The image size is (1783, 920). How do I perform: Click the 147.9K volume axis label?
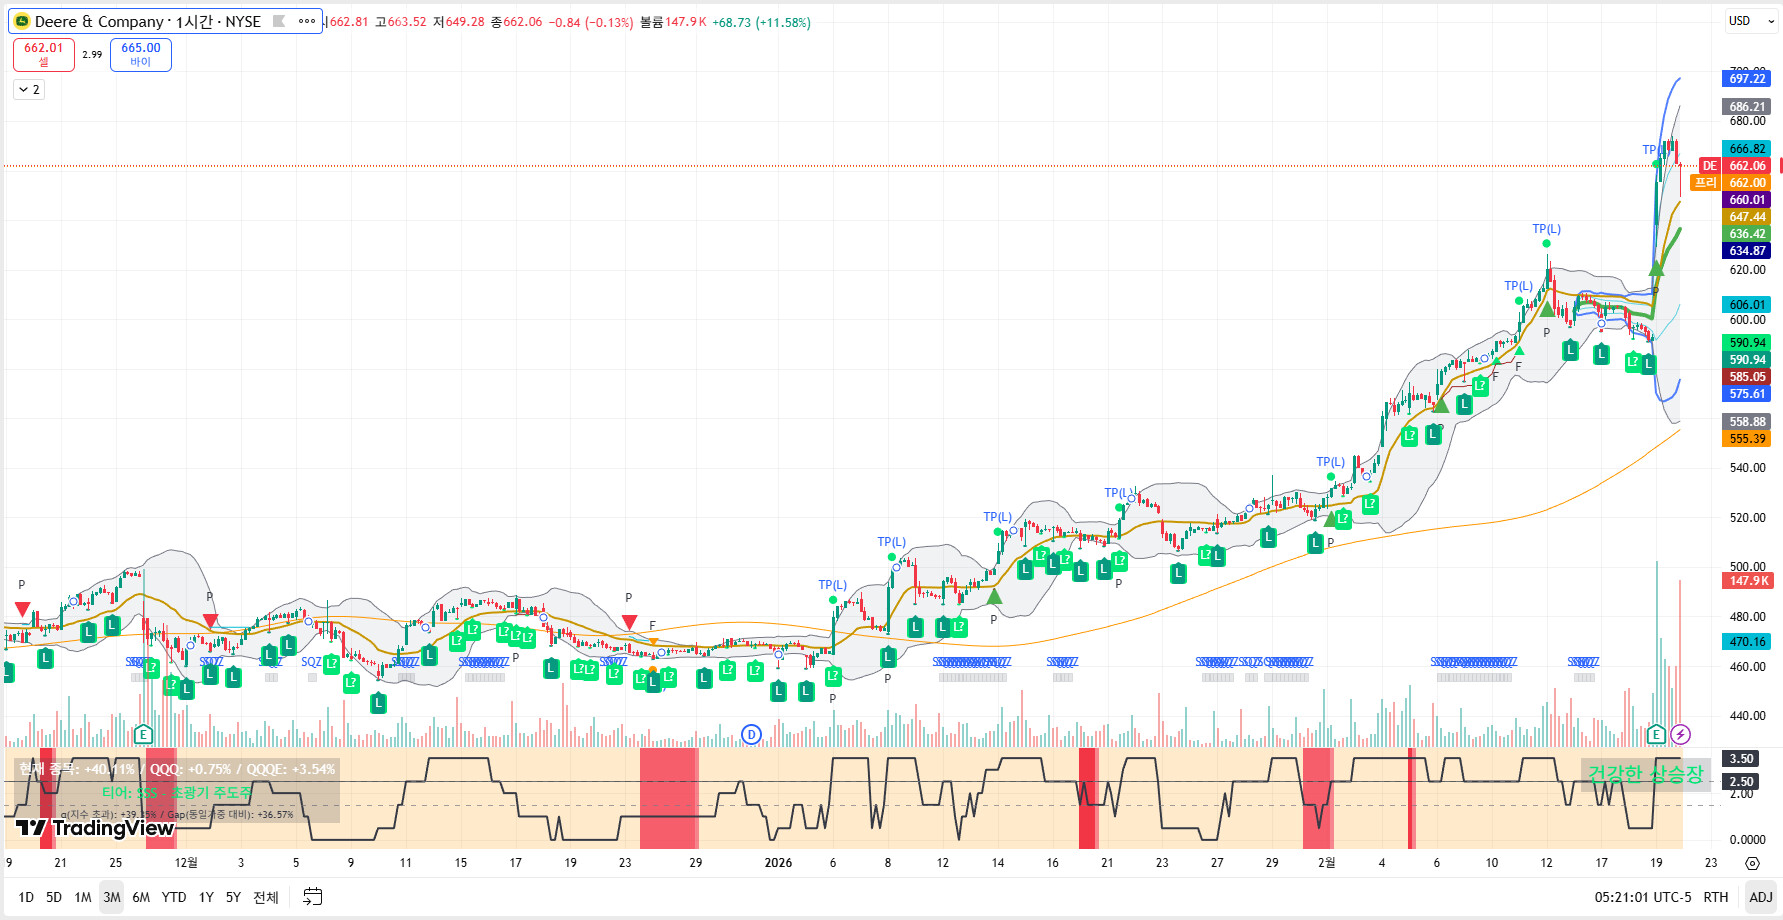coord(1747,581)
